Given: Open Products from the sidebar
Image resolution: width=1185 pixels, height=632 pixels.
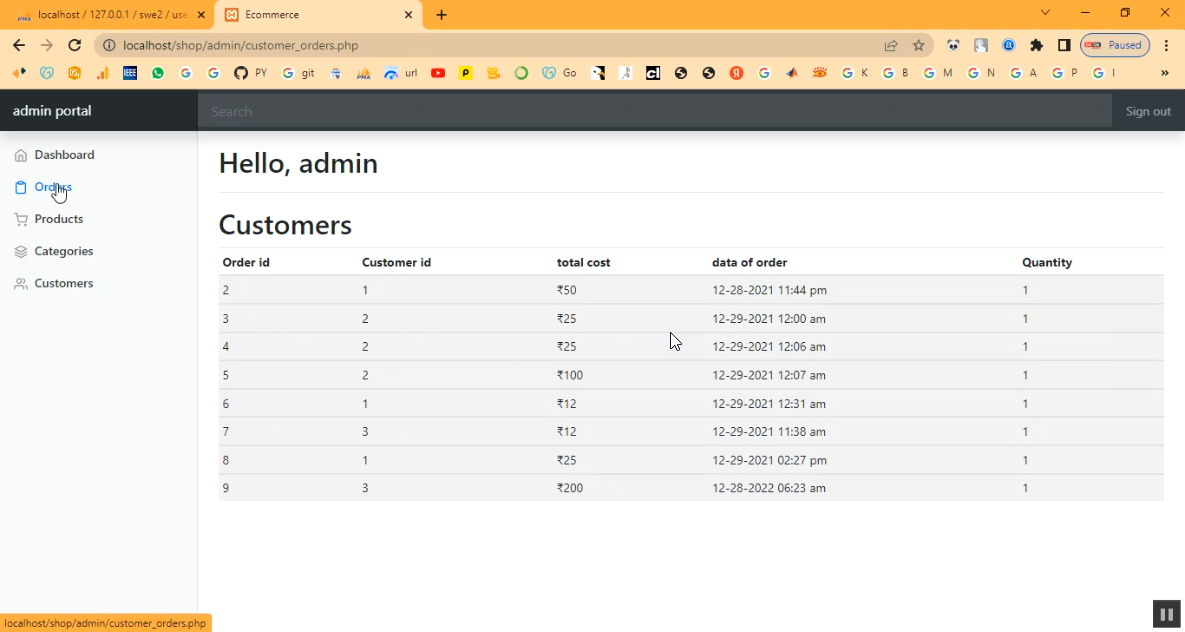Looking at the screenshot, I should click(x=58, y=219).
